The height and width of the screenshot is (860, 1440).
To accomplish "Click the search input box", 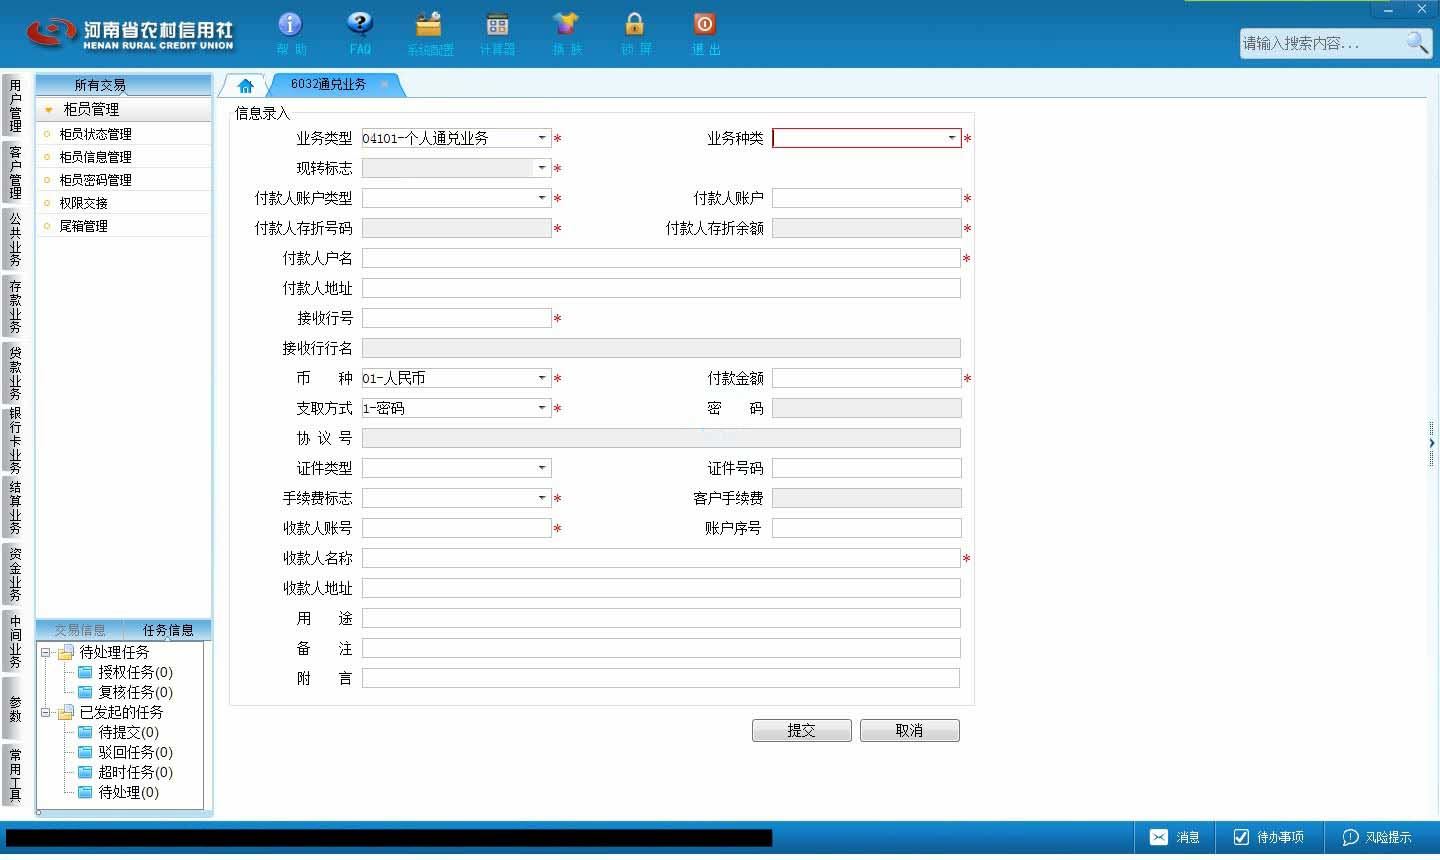I will tap(1322, 43).
